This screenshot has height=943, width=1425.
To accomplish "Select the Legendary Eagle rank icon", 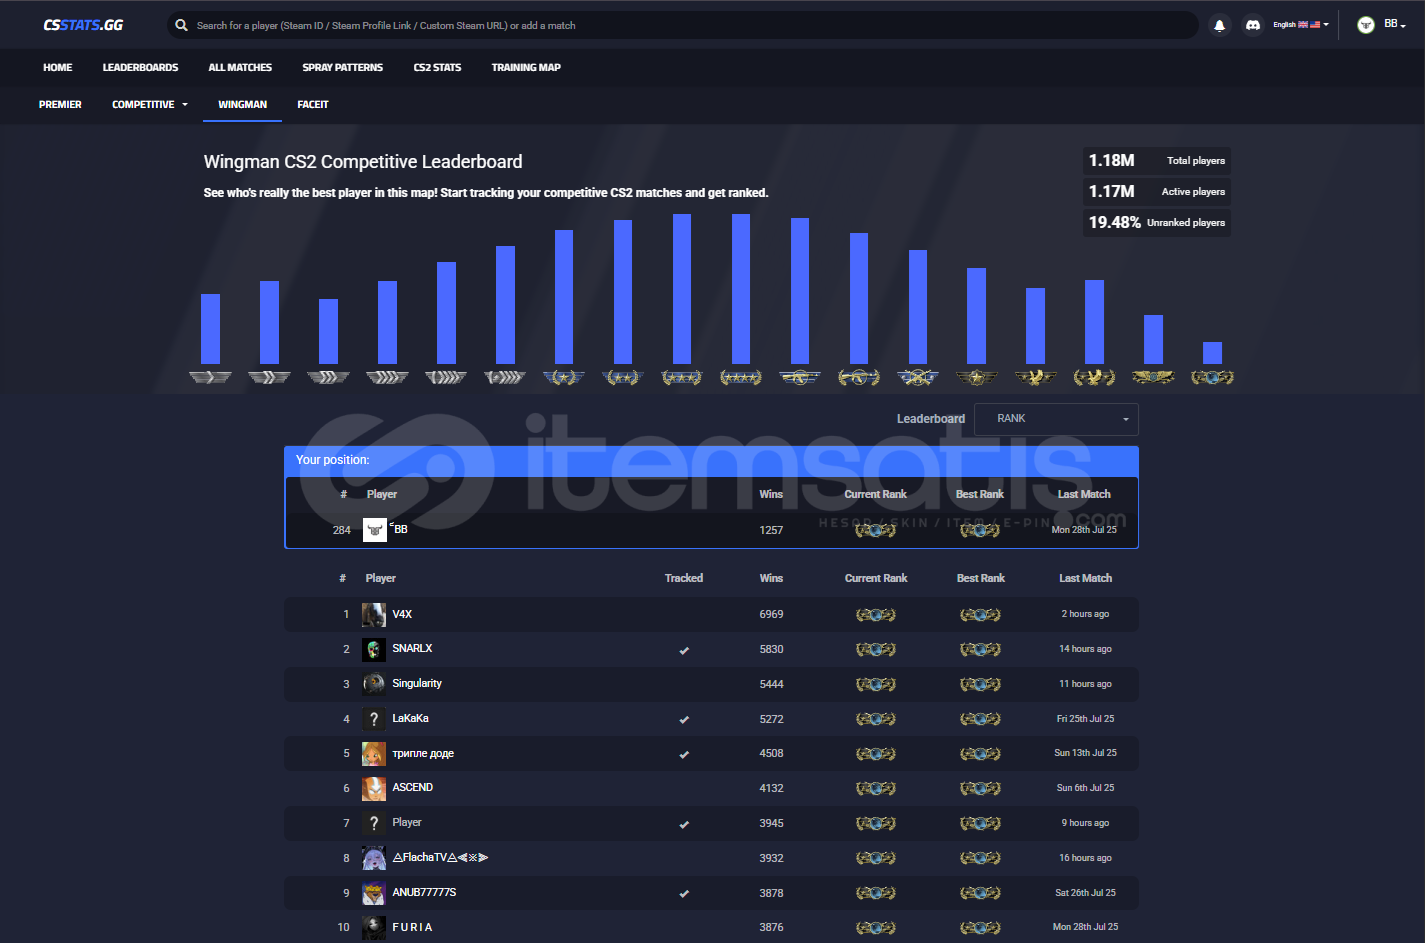I will pyautogui.click(x=1035, y=377).
